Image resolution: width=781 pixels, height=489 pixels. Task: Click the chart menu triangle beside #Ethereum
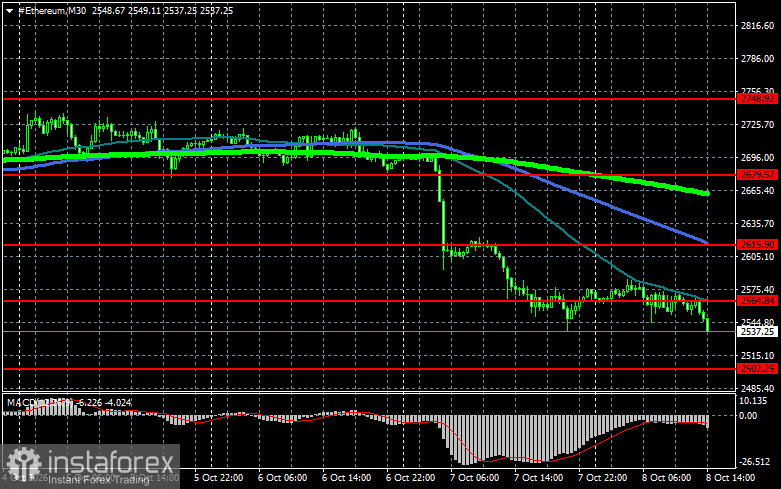[x=9, y=10]
